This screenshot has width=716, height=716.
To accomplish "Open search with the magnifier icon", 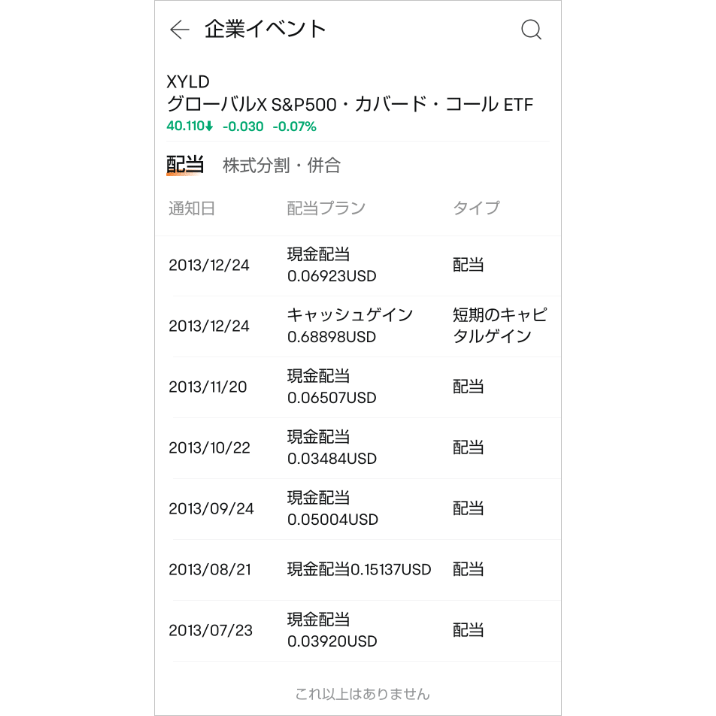I will coord(531,30).
